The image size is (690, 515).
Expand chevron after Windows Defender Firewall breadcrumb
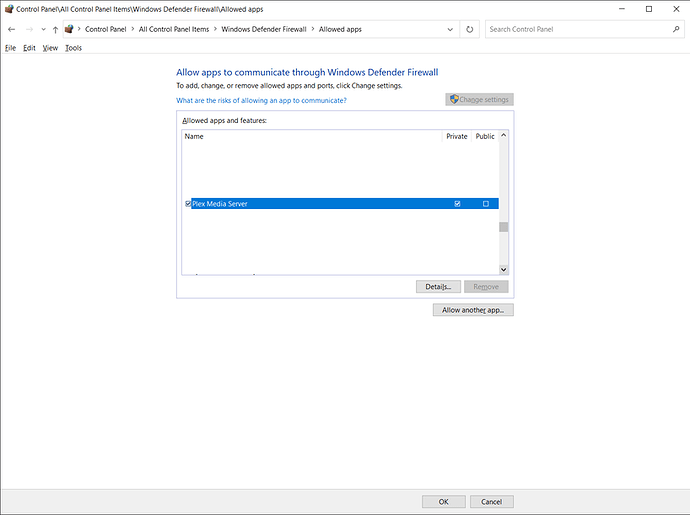[x=313, y=29]
